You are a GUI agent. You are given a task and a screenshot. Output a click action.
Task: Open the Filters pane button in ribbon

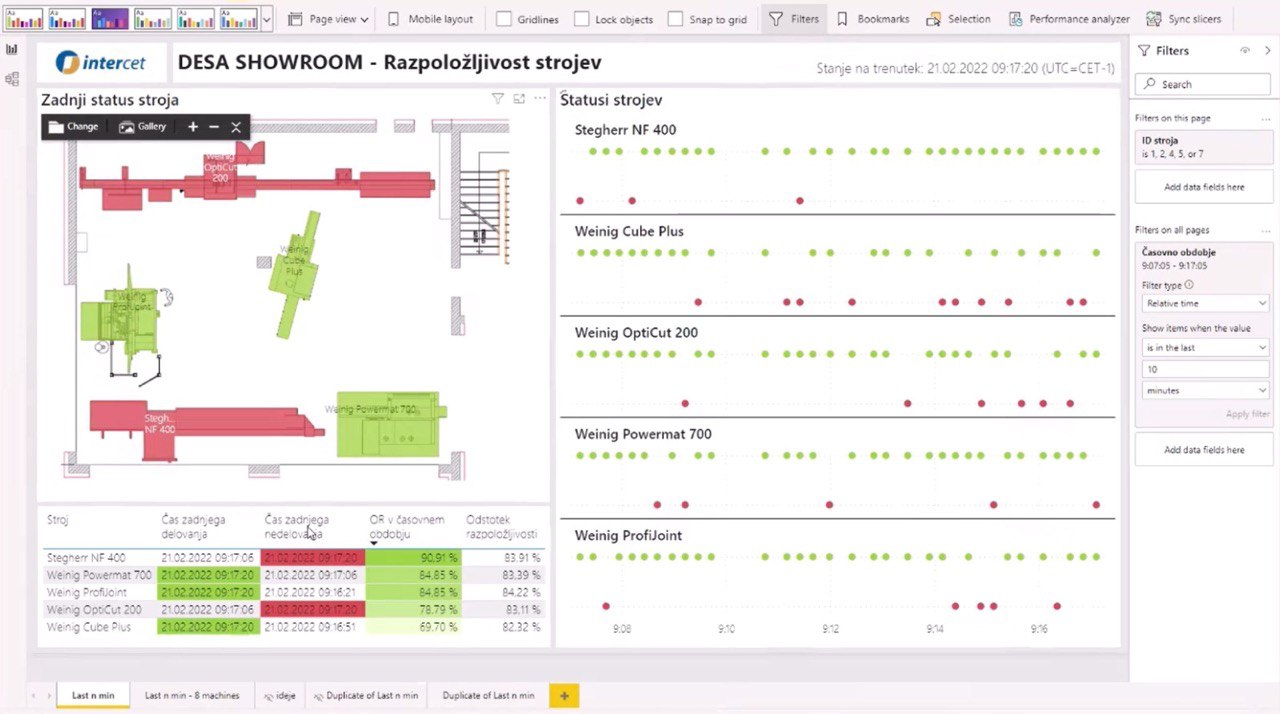click(794, 19)
